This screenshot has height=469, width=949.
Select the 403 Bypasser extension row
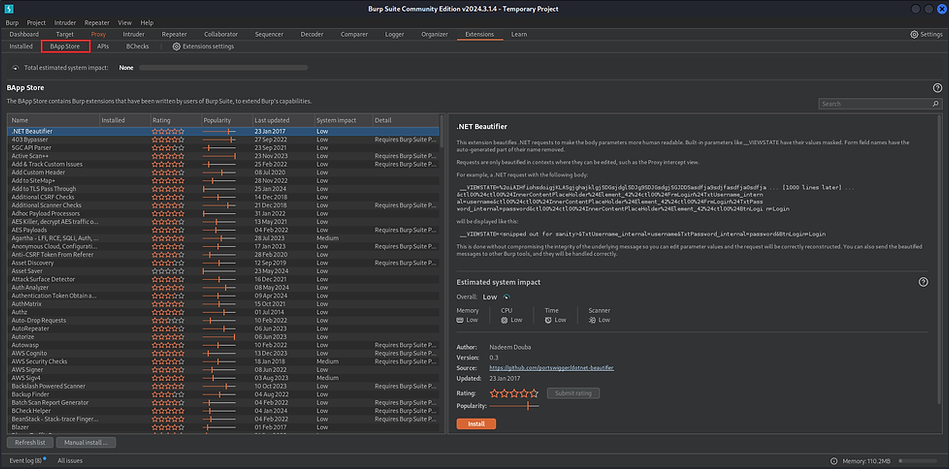coord(223,140)
